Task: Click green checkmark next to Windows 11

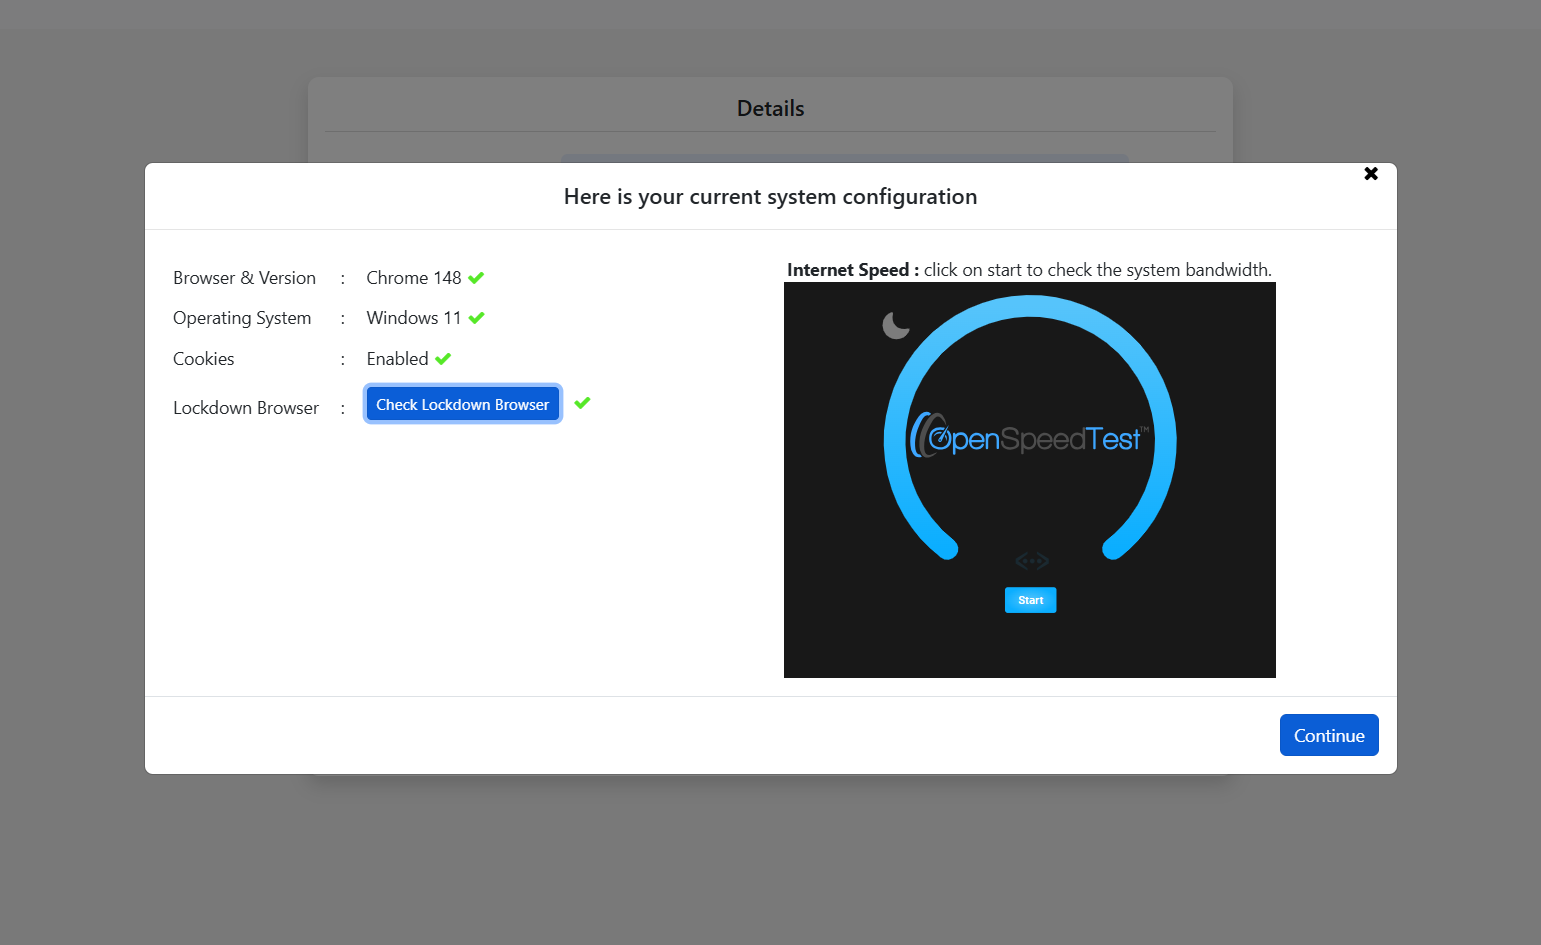Action: point(476,318)
